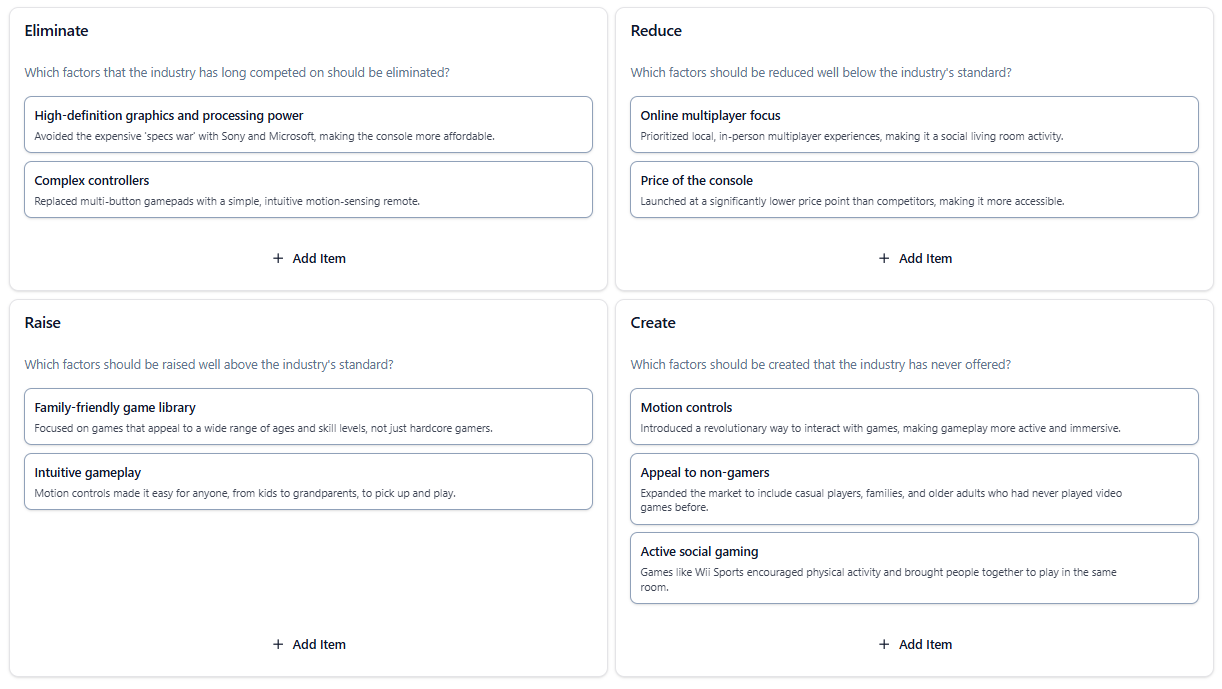
Task: Click the plus icon in Reduce section
Action: point(884,258)
